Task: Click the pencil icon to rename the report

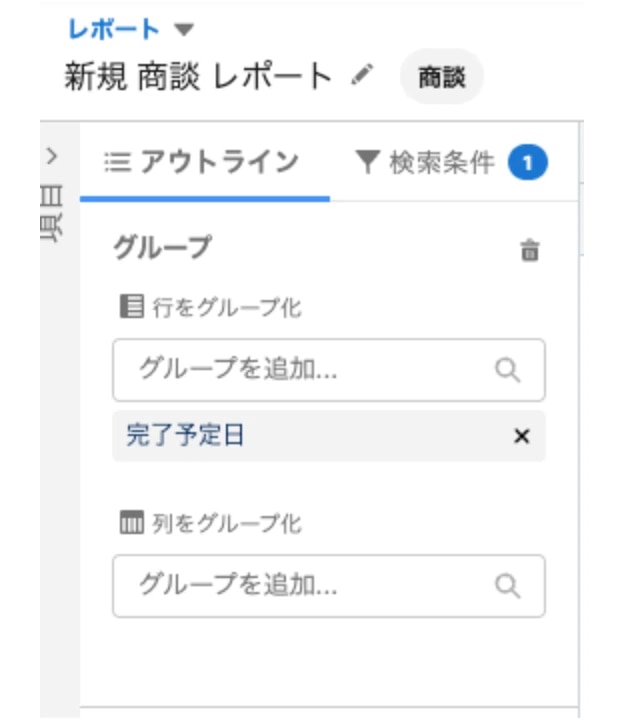Action: click(x=363, y=76)
